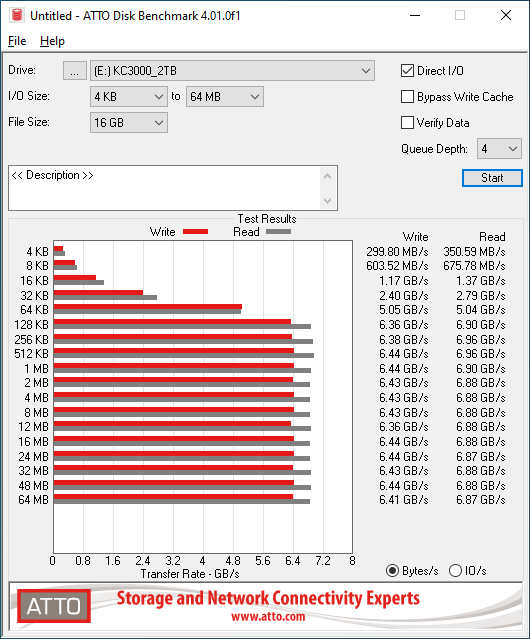Click the ATTO app icon in title bar
The height and width of the screenshot is (639, 530).
click(x=17, y=15)
